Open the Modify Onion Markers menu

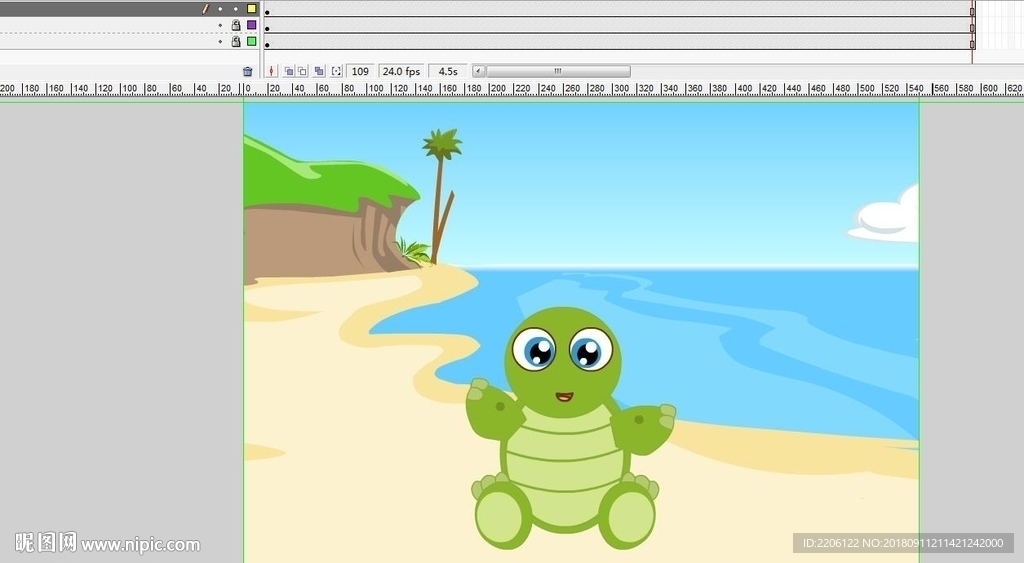[x=336, y=72]
